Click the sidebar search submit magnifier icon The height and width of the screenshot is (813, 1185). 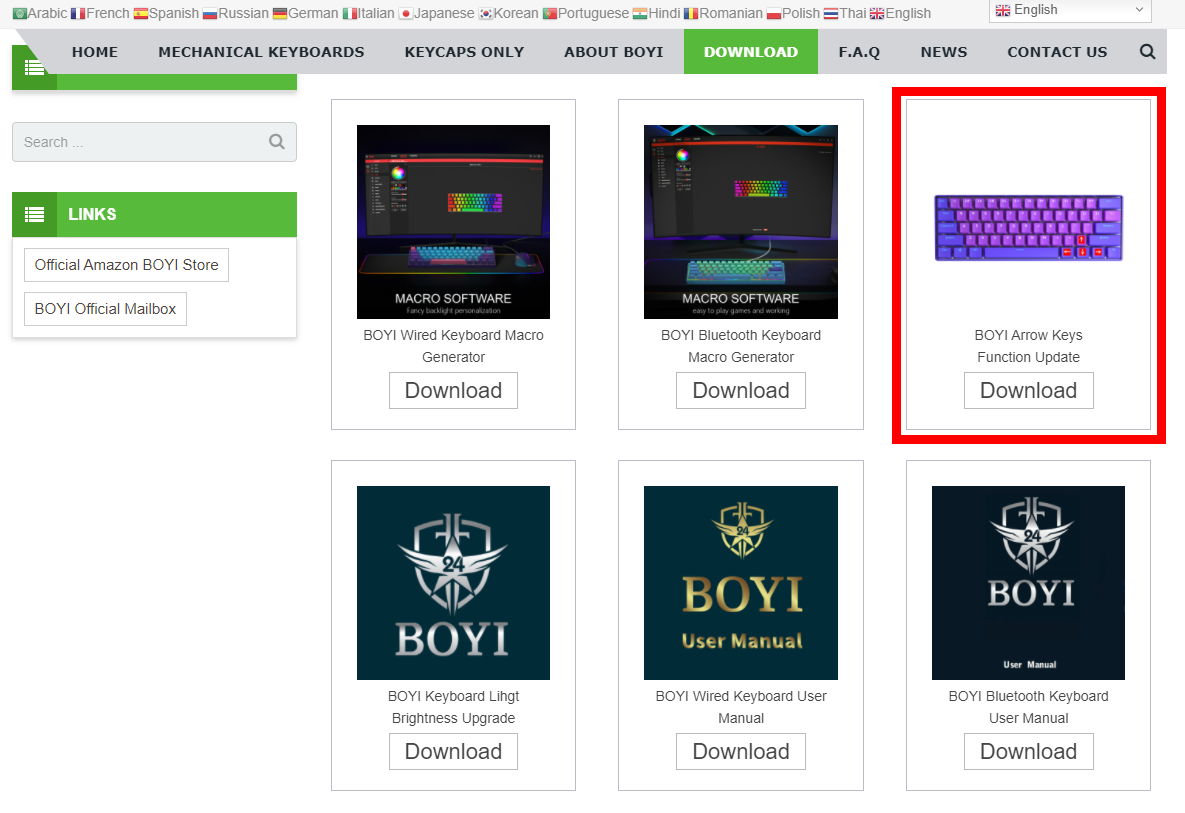point(277,142)
